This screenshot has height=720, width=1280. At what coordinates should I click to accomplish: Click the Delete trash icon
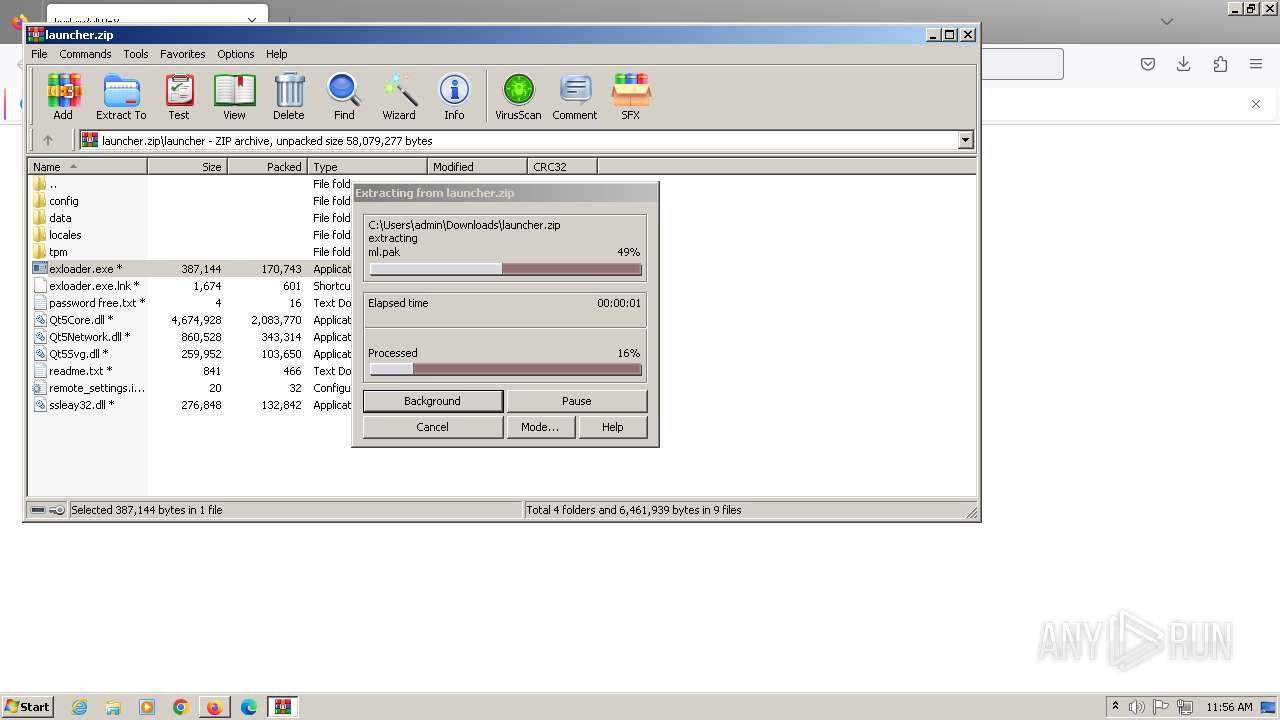(288, 97)
